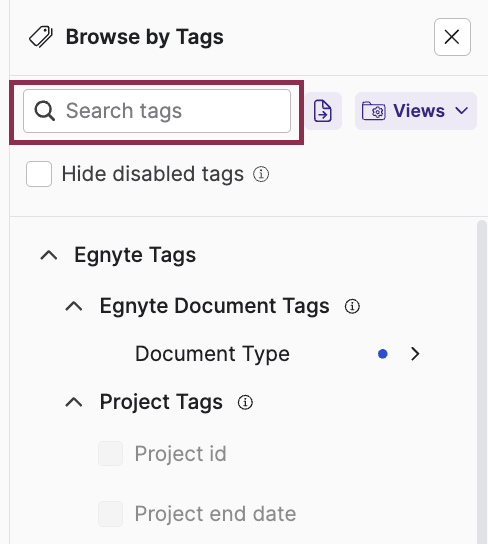Collapse the Egnyte Document Tags group
Image resolution: width=488 pixels, height=544 pixels.
[74, 306]
